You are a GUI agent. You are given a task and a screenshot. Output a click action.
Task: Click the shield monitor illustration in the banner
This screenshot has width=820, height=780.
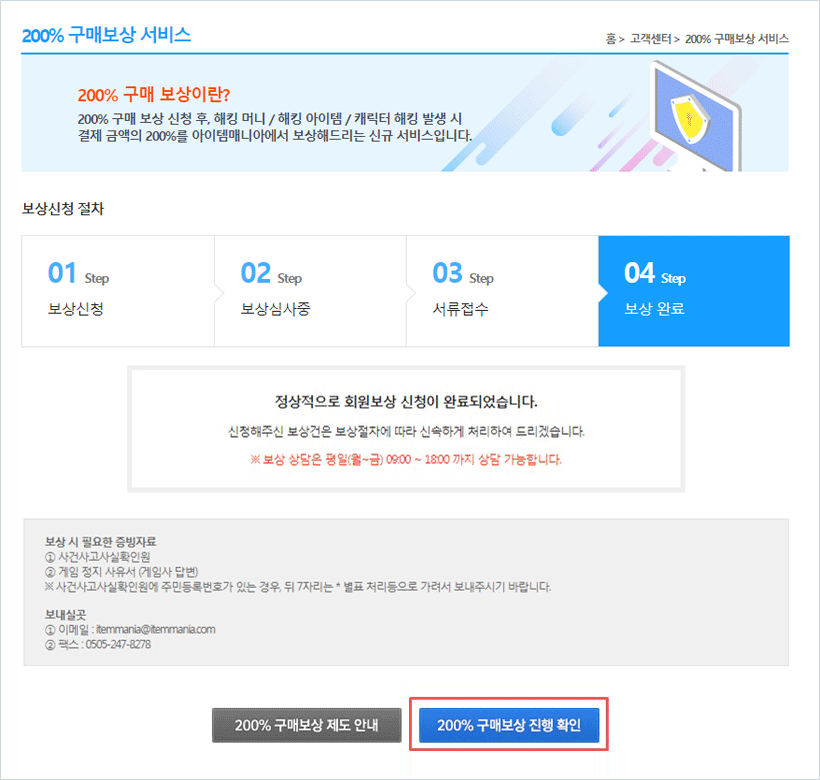(696, 117)
